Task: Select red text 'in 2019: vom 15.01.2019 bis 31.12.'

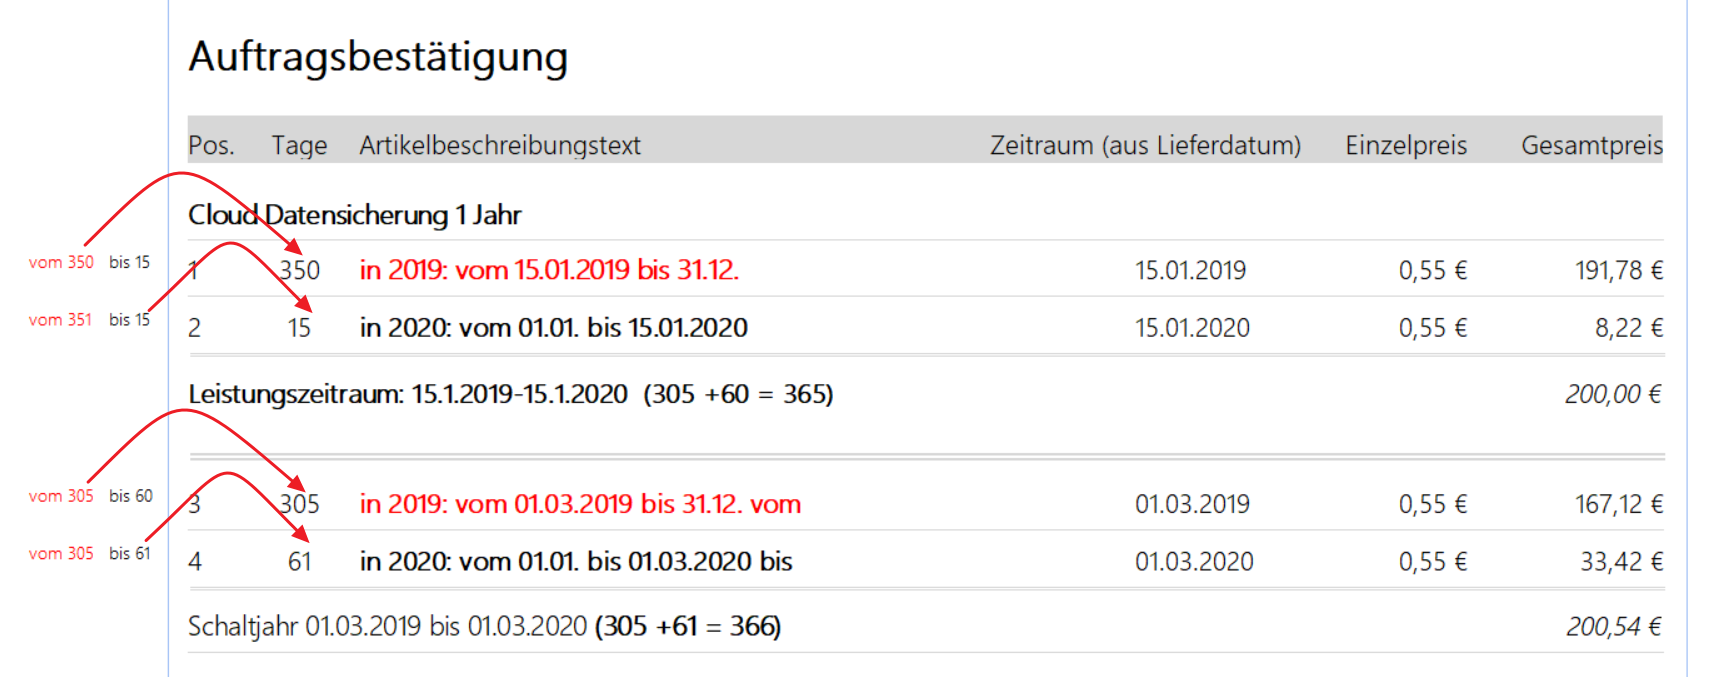Action: tap(549, 270)
